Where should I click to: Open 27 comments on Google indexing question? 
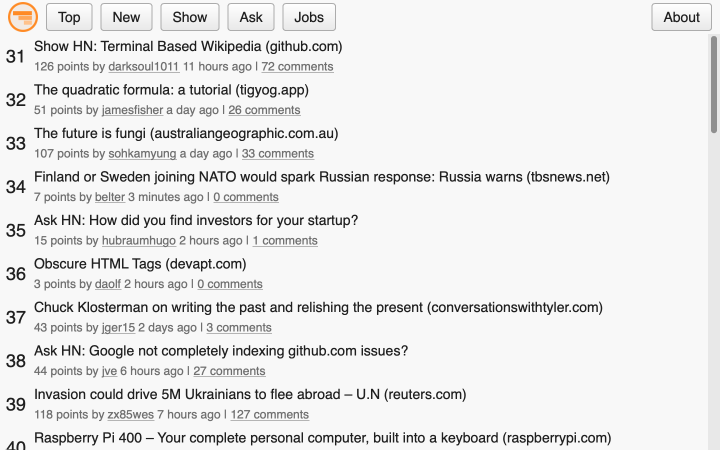click(x=229, y=371)
